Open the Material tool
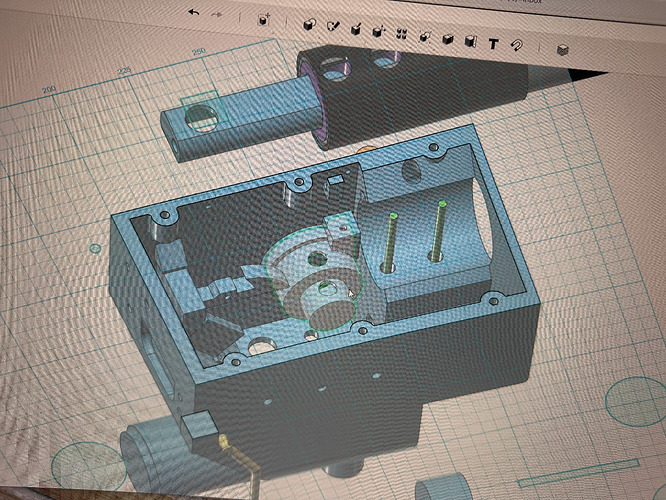Image resolution: width=666 pixels, height=500 pixels. [562, 50]
